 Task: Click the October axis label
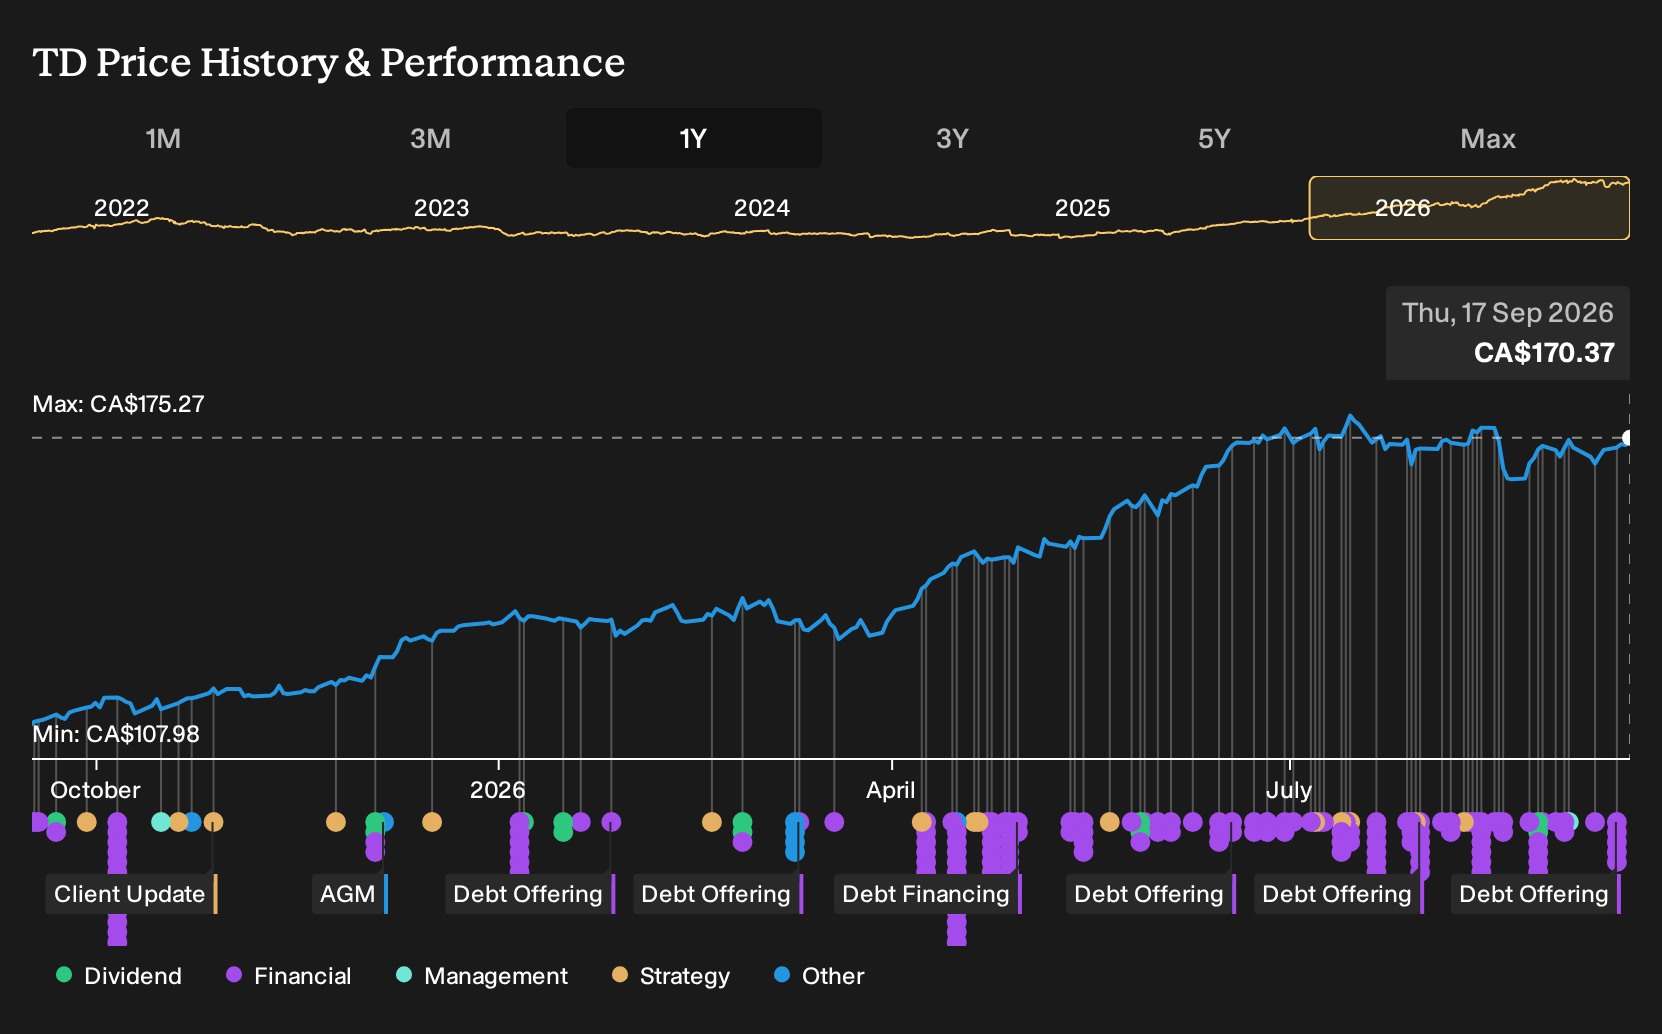click(95, 790)
